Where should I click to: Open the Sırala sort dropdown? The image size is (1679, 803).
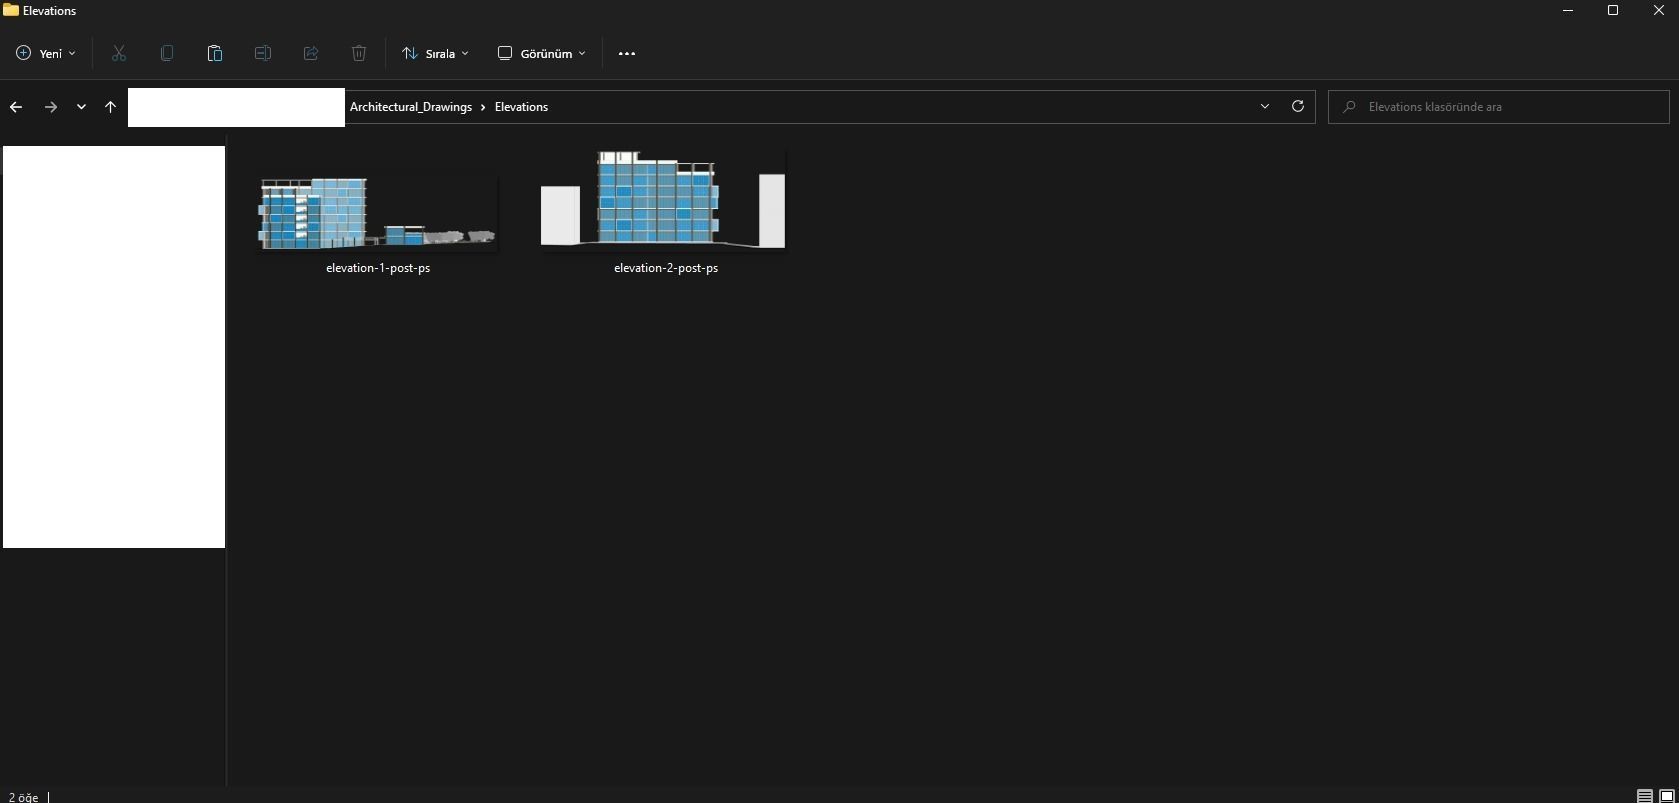(435, 53)
